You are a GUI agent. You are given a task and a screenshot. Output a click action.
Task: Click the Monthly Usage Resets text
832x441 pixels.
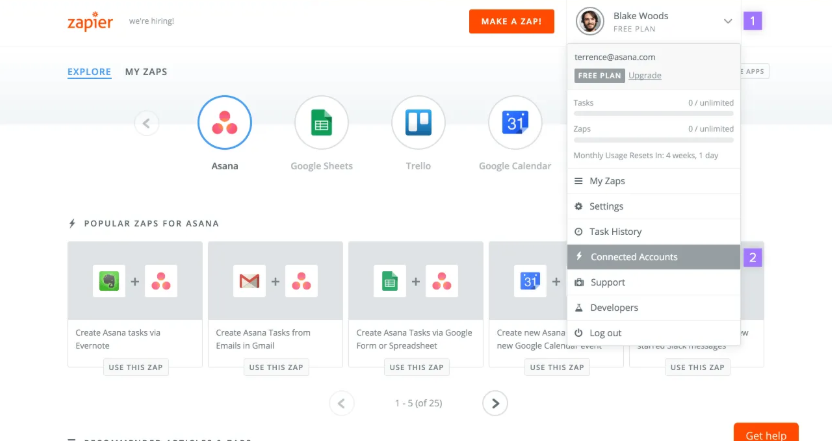click(x=646, y=155)
